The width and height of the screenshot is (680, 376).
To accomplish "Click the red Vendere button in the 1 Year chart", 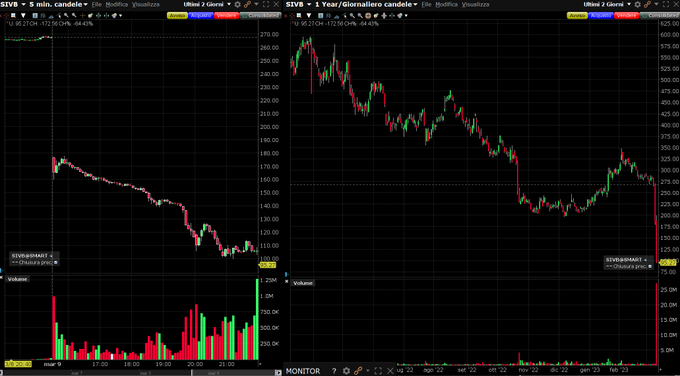I will click(x=626, y=16).
